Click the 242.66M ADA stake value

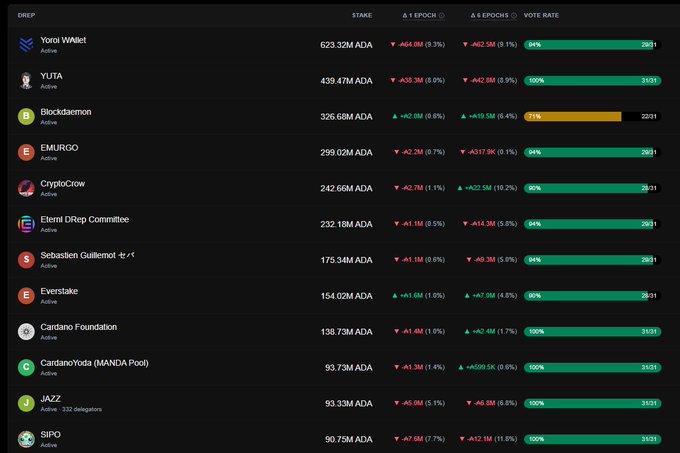(x=346, y=189)
